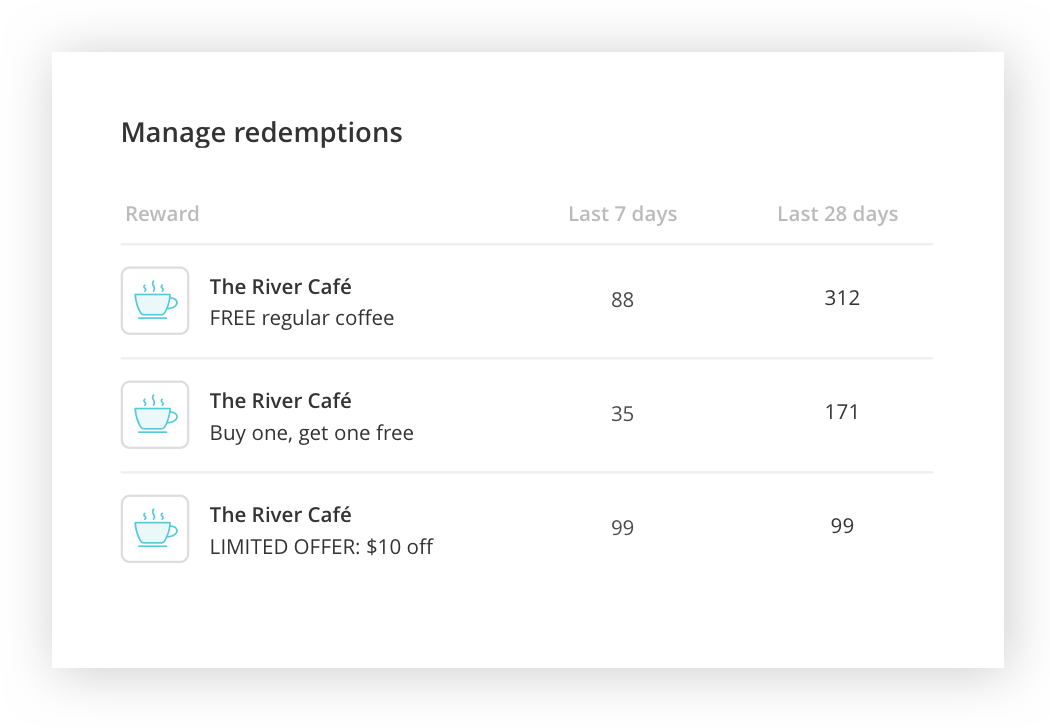Click the 171 redemptions count in second row
This screenshot has width=1050, height=728.
[842, 412]
